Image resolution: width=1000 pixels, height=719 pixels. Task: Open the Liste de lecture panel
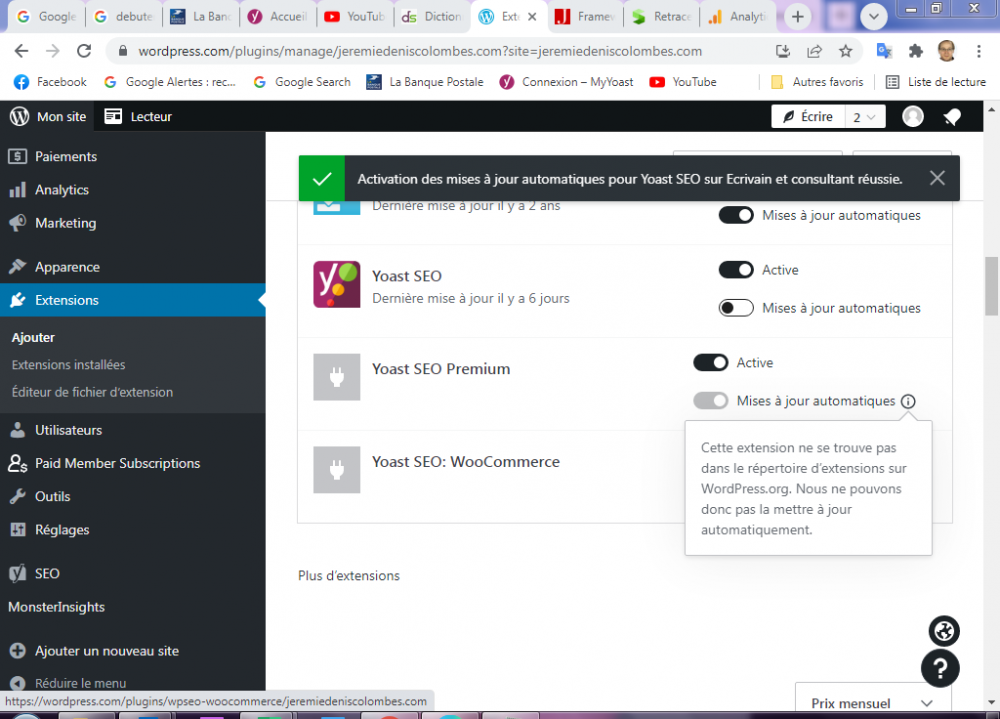(x=936, y=82)
